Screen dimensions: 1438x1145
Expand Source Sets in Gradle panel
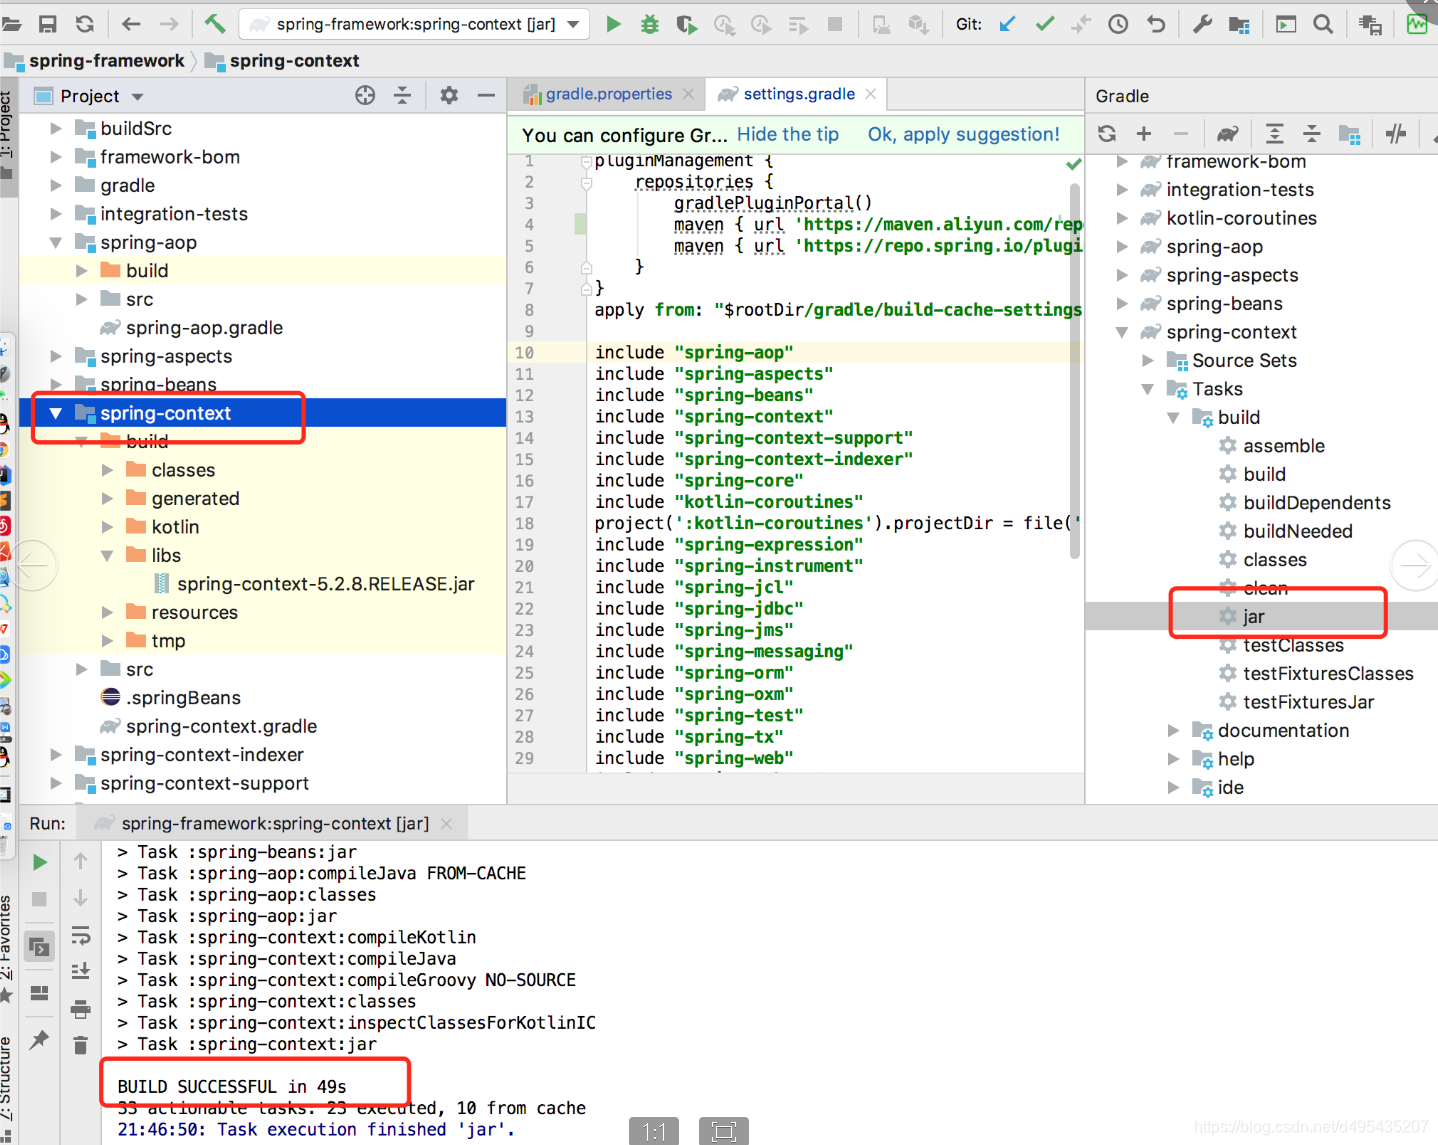pos(1148,361)
